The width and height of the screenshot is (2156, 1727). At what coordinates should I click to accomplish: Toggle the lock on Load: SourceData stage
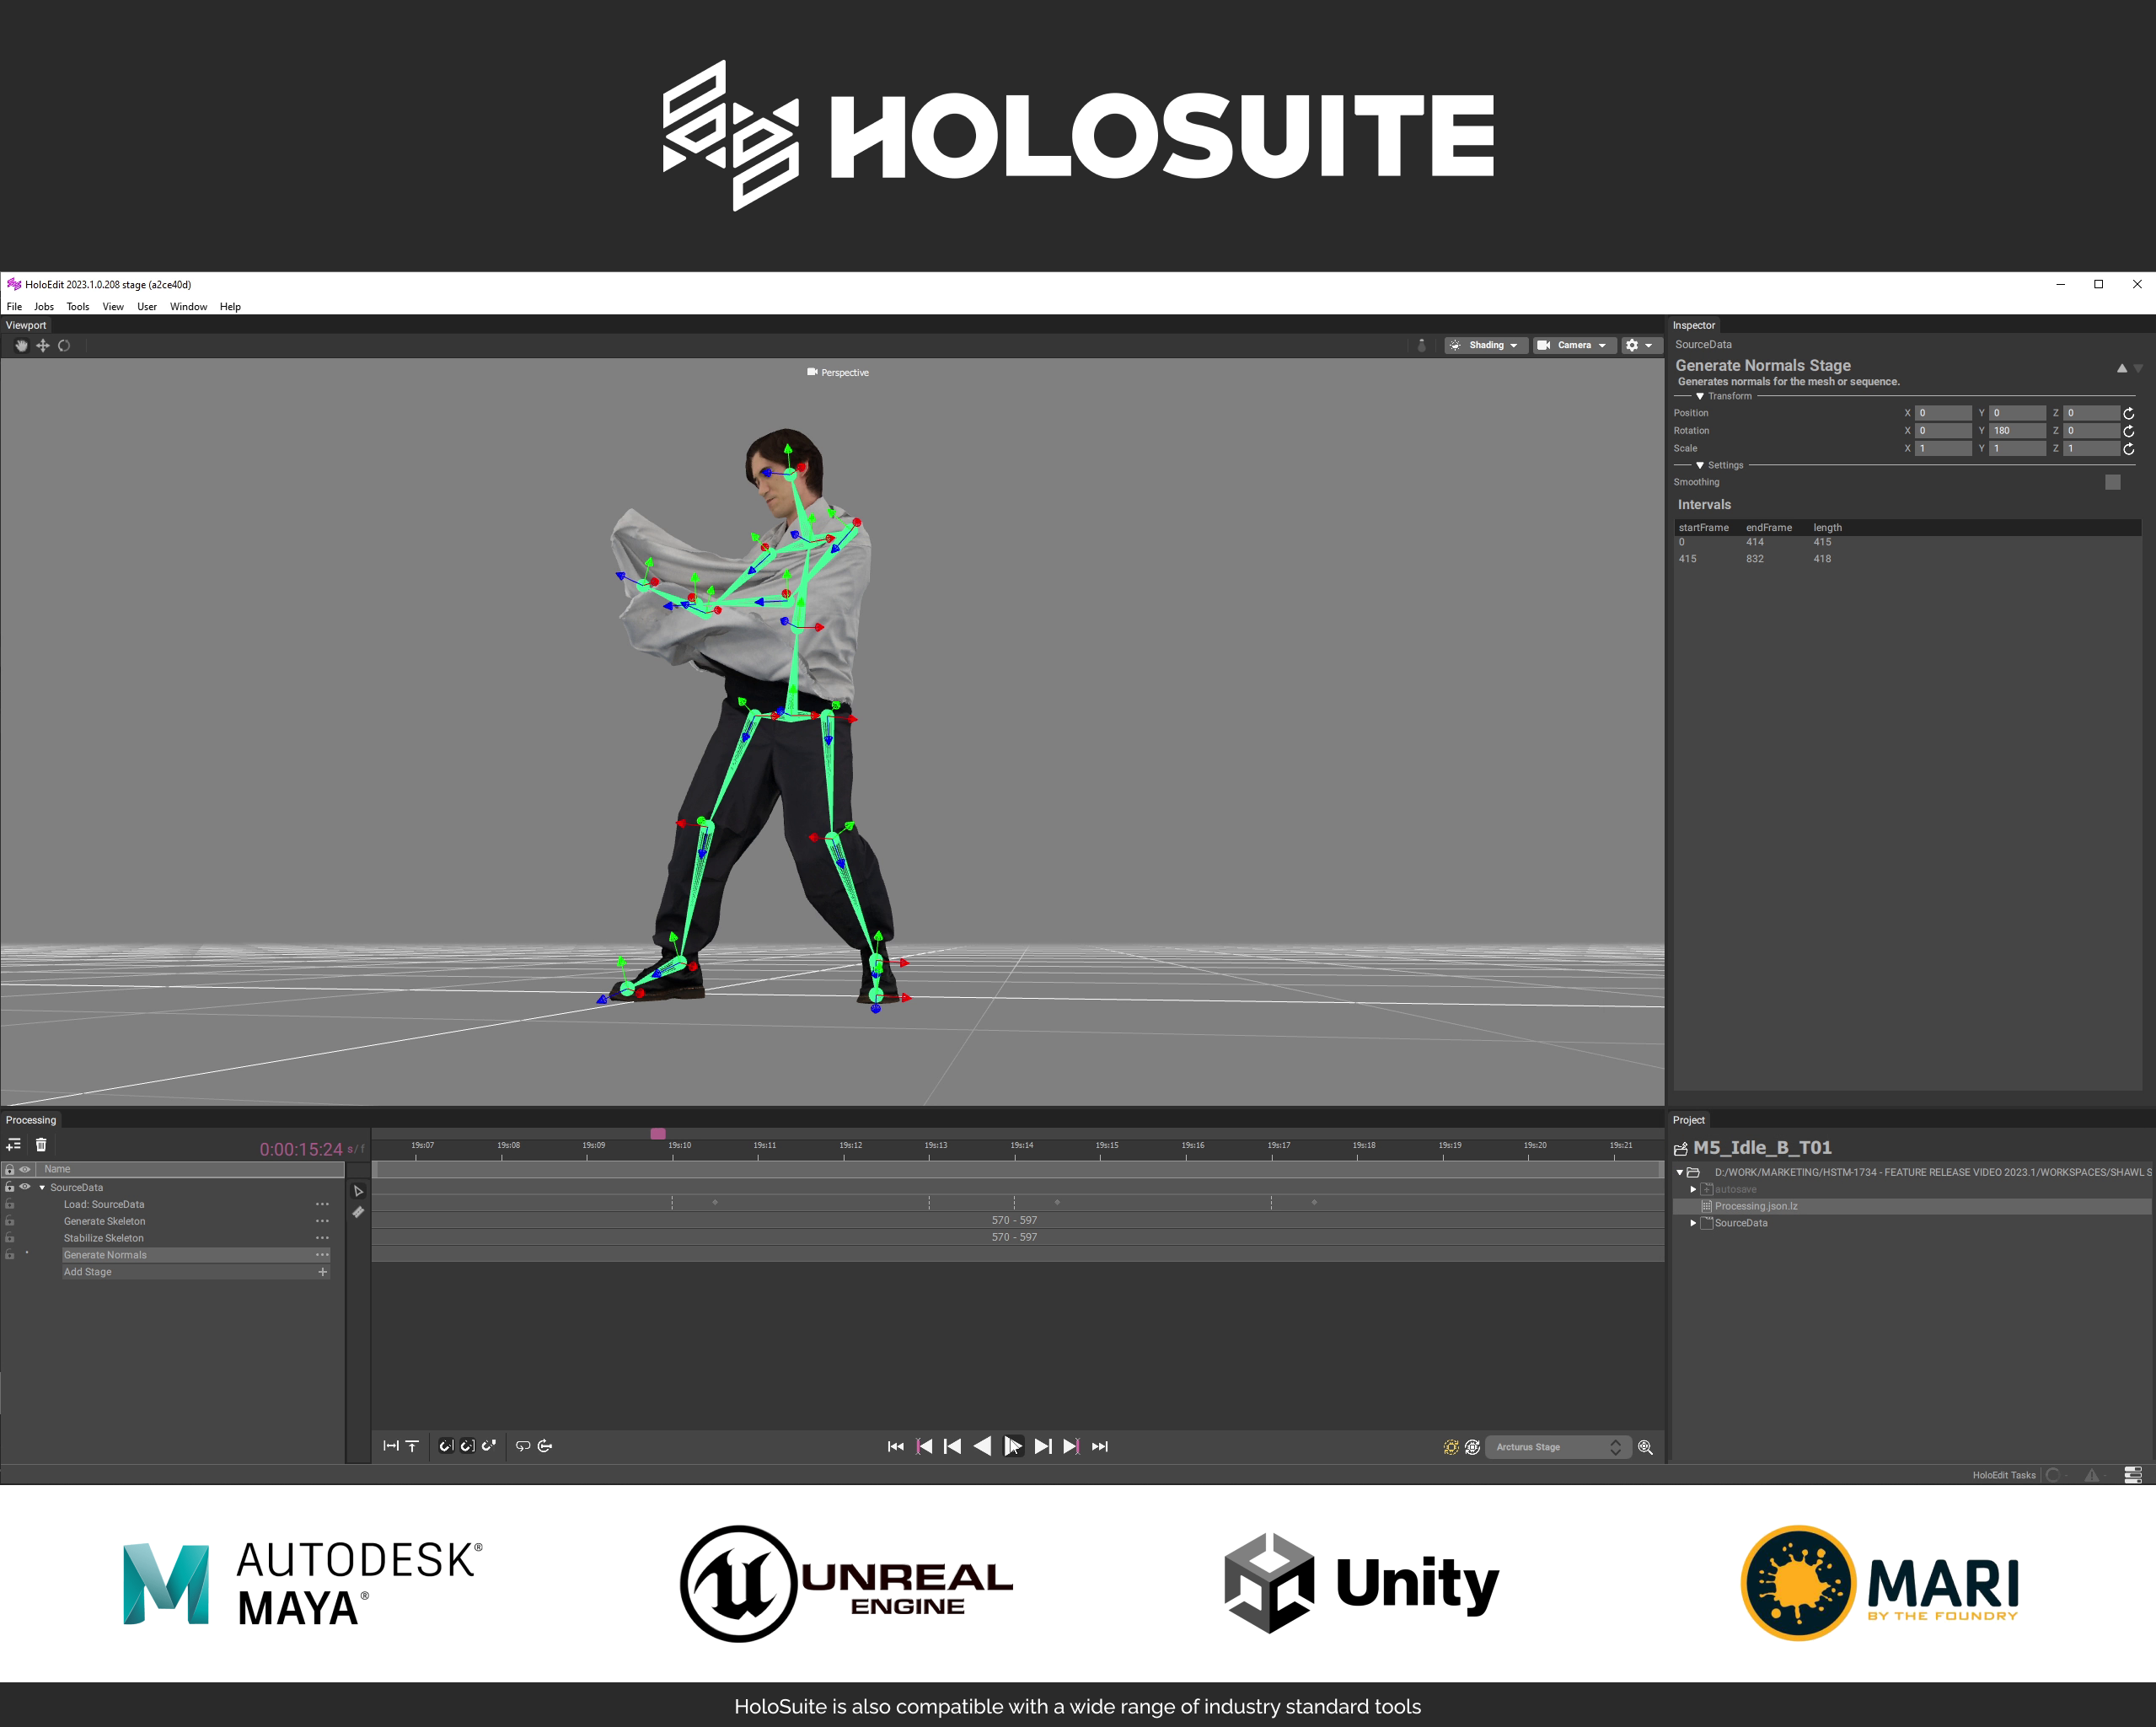pos(10,1204)
